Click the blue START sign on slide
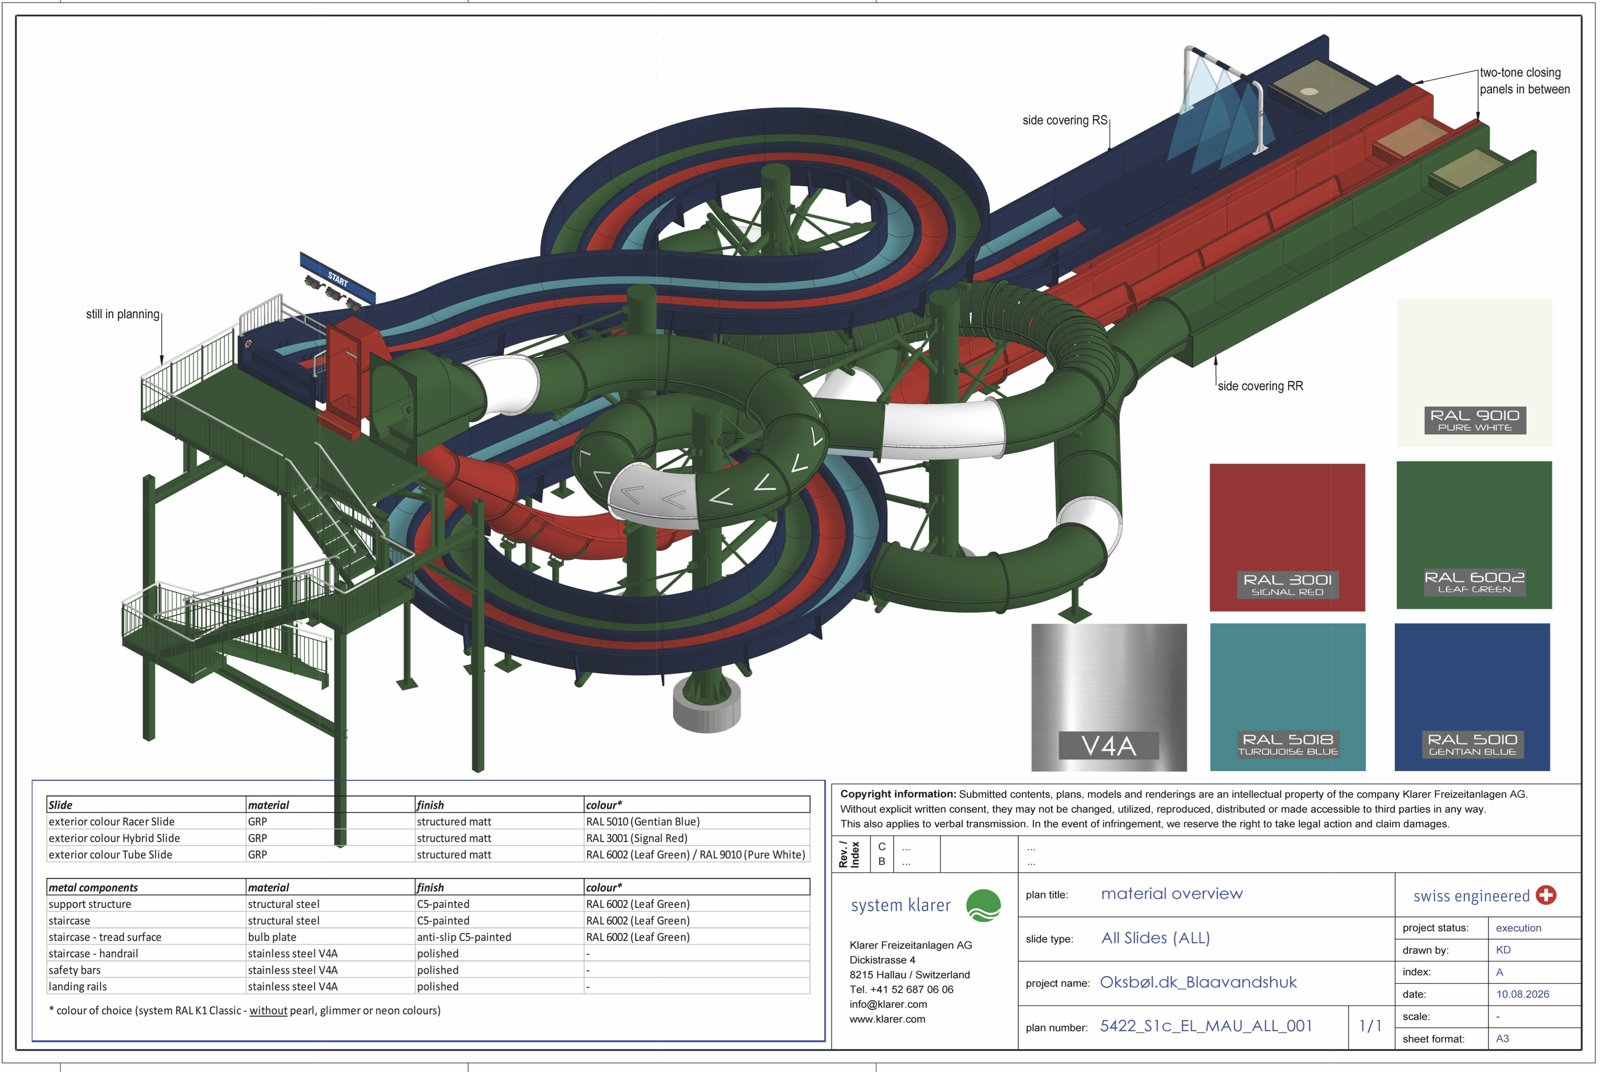The height and width of the screenshot is (1072, 1600). tap(338, 279)
